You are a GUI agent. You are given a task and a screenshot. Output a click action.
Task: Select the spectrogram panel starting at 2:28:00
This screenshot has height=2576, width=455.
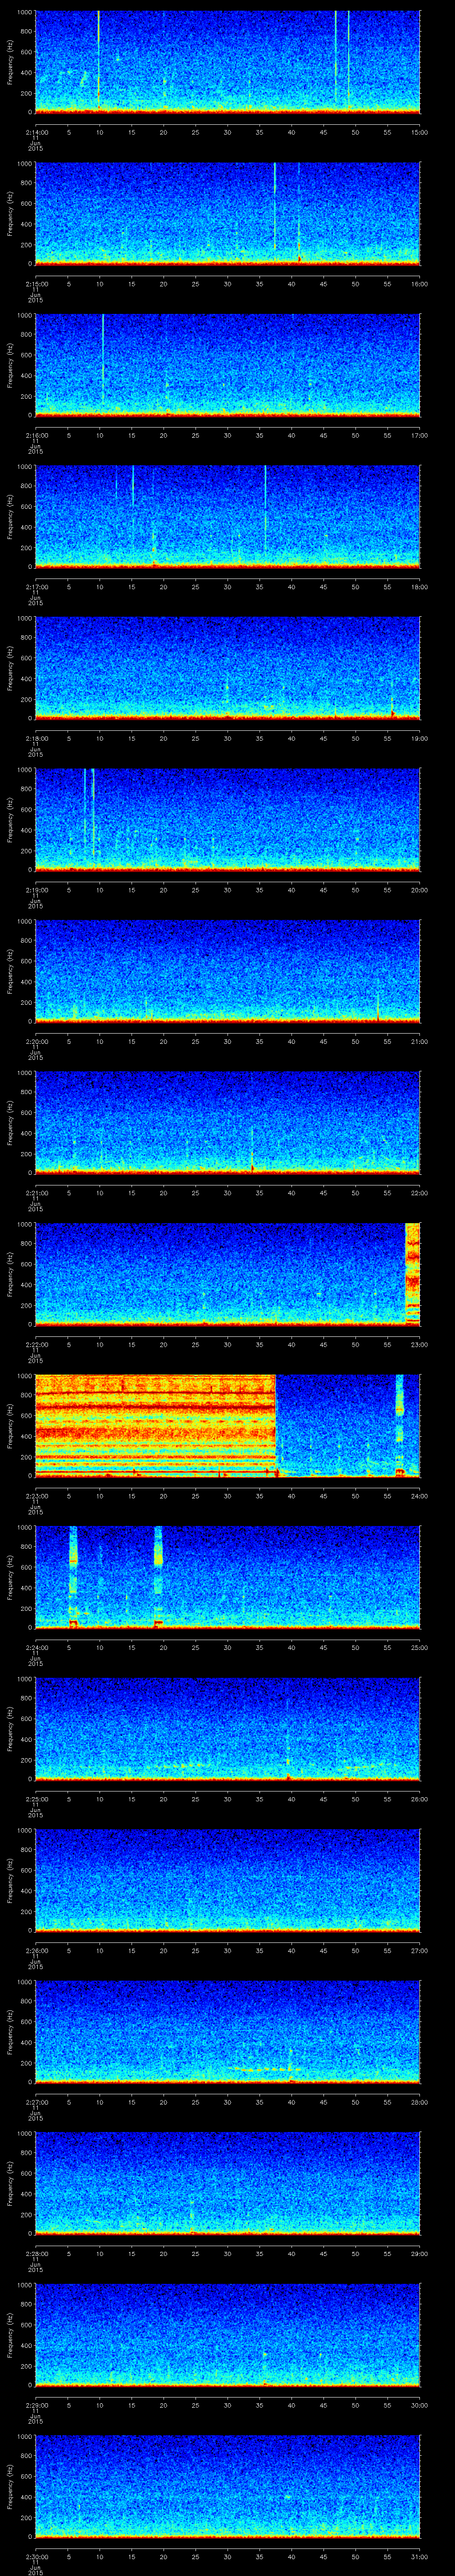pos(227,2182)
